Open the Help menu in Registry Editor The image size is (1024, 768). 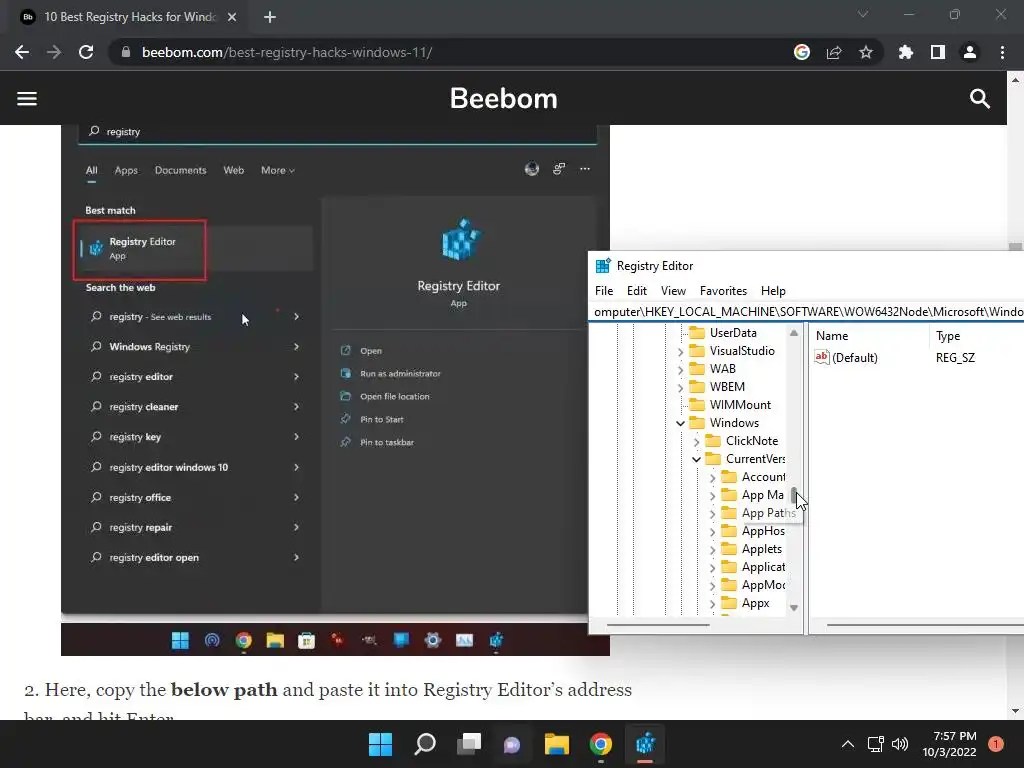[x=773, y=291]
